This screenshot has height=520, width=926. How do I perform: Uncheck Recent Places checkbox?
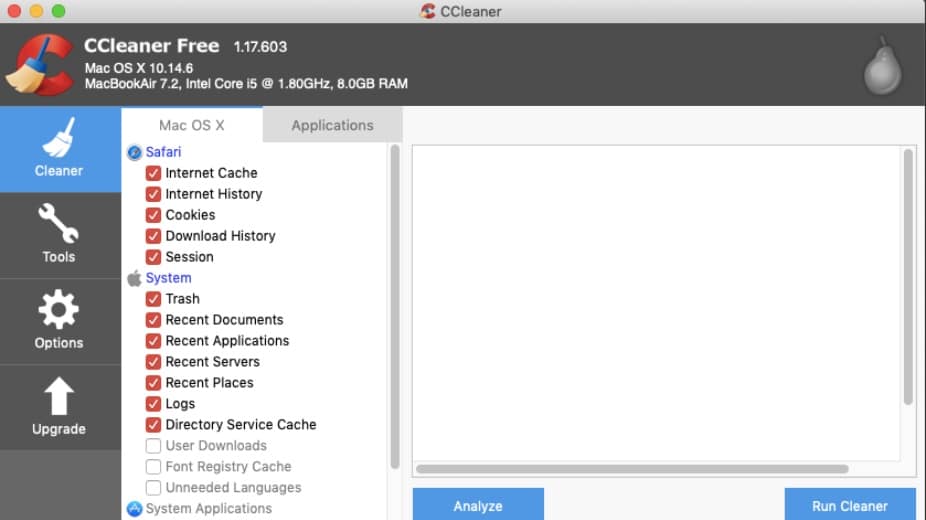pos(153,382)
